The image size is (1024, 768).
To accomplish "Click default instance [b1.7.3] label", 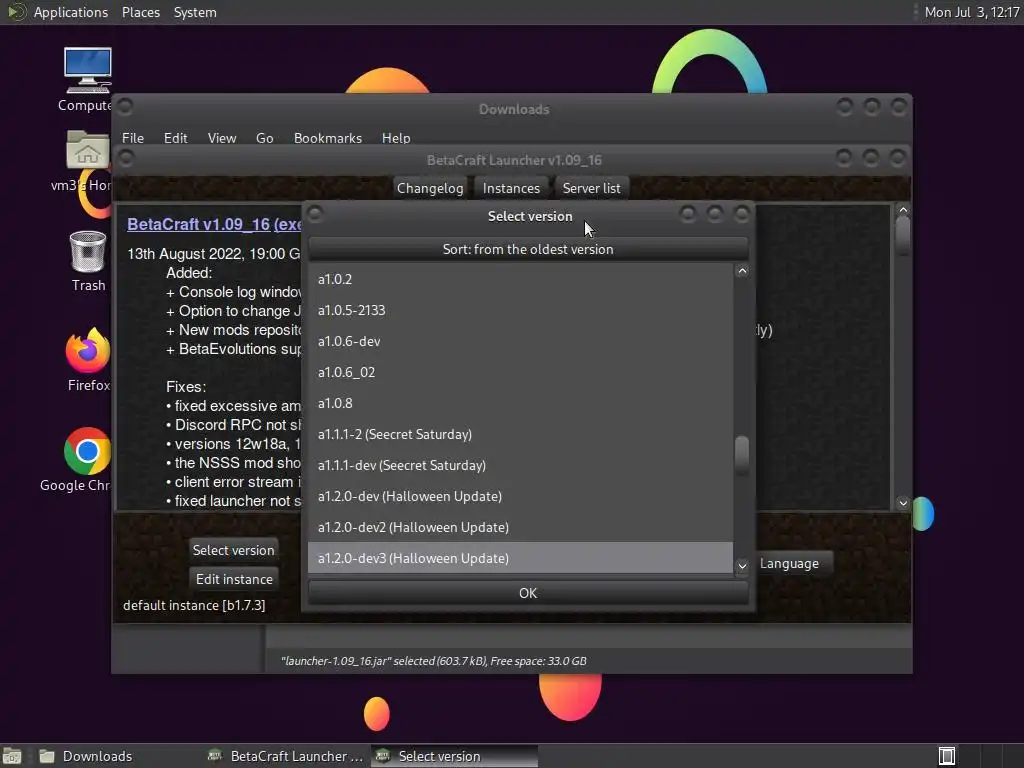I will coord(194,605).
